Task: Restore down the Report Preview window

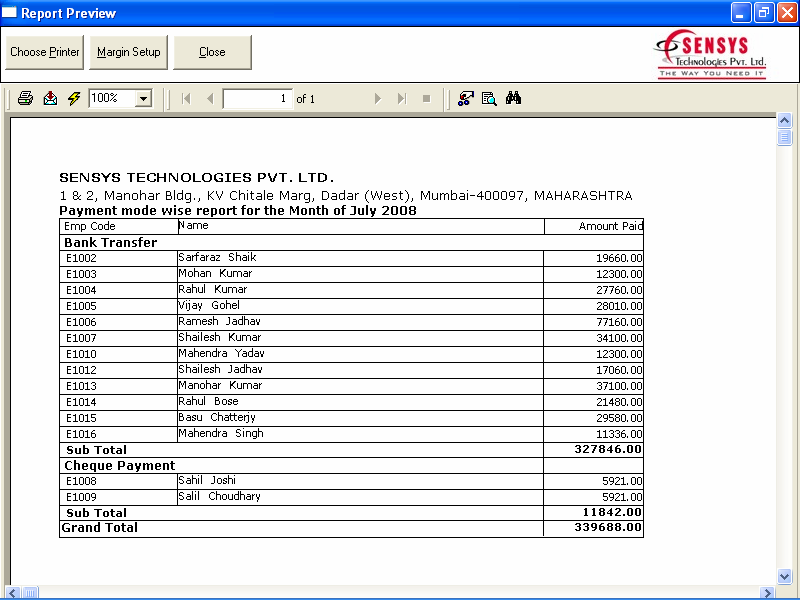Action: 764,13
